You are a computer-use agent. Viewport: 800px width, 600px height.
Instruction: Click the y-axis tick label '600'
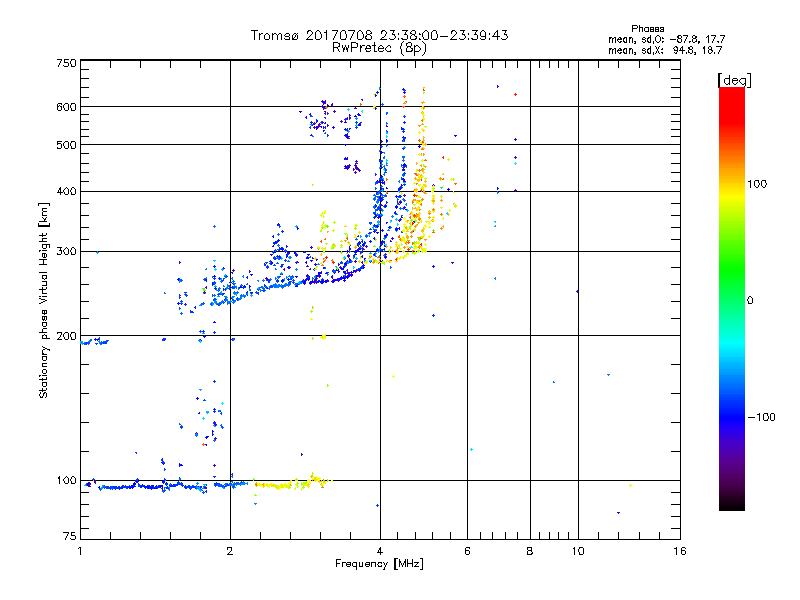[66, 107]
